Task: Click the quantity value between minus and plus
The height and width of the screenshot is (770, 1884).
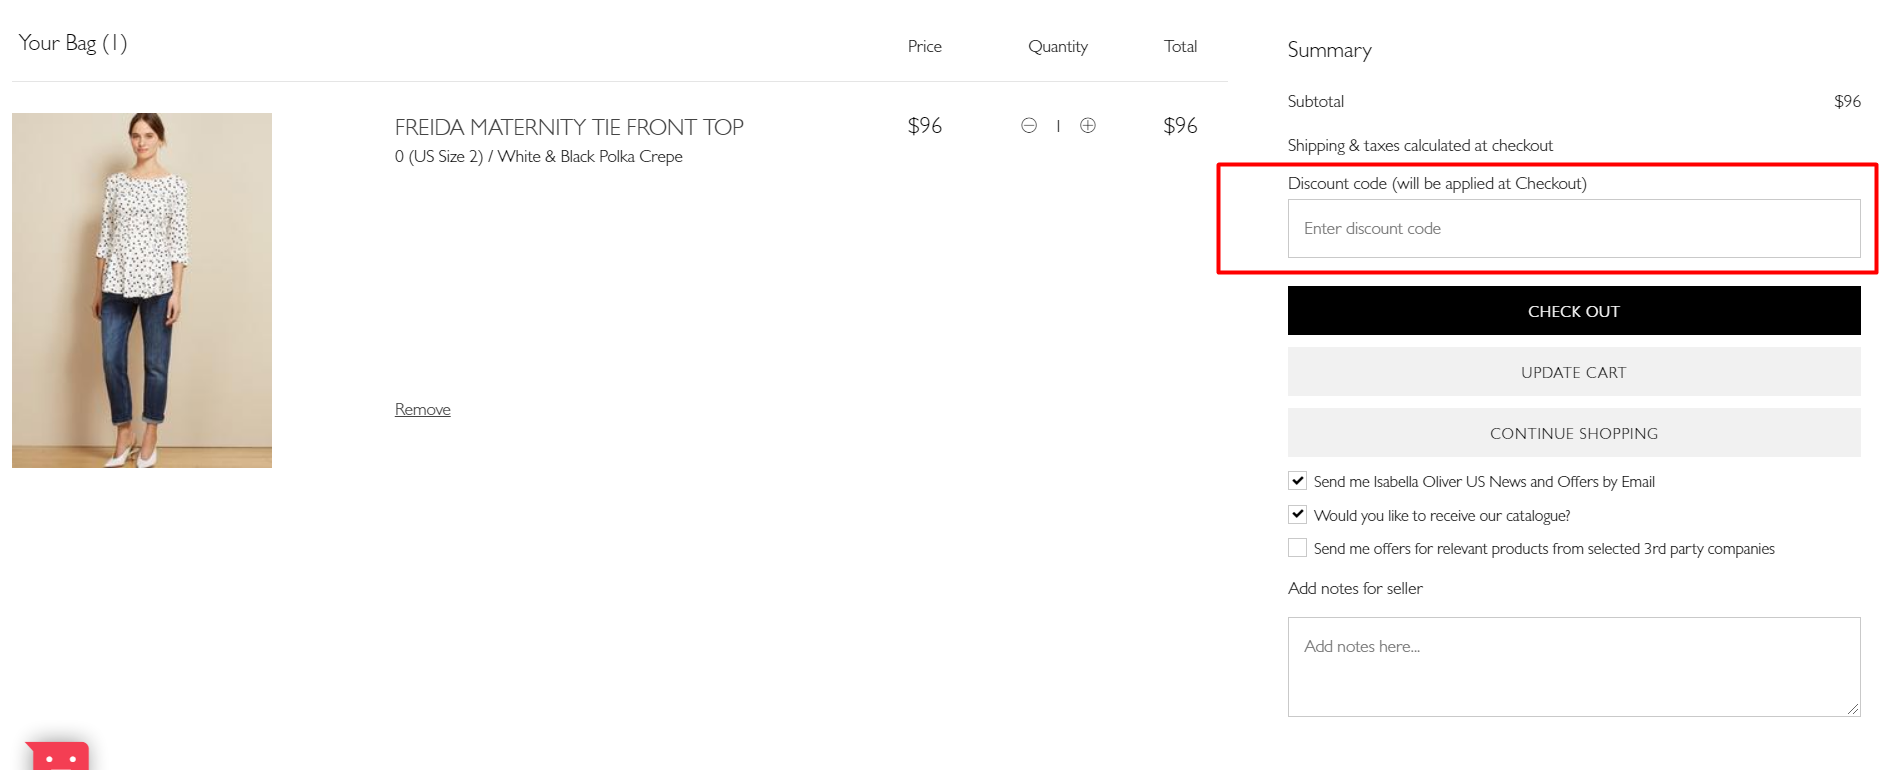Action: click(1058, 126)
